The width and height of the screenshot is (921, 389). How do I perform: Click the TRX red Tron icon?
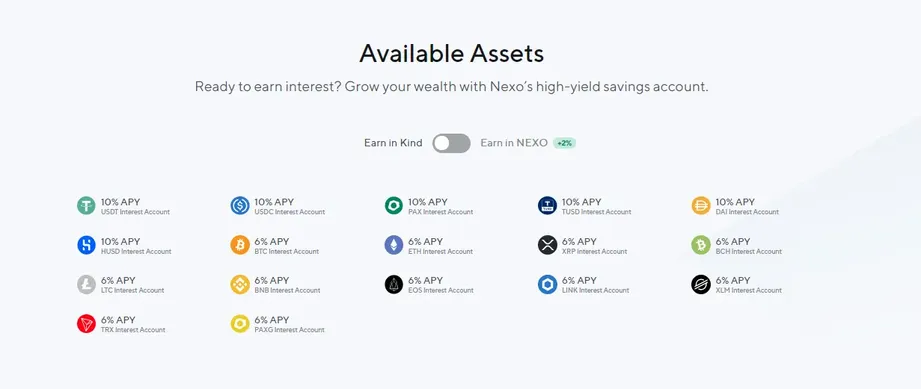[86, 324]
